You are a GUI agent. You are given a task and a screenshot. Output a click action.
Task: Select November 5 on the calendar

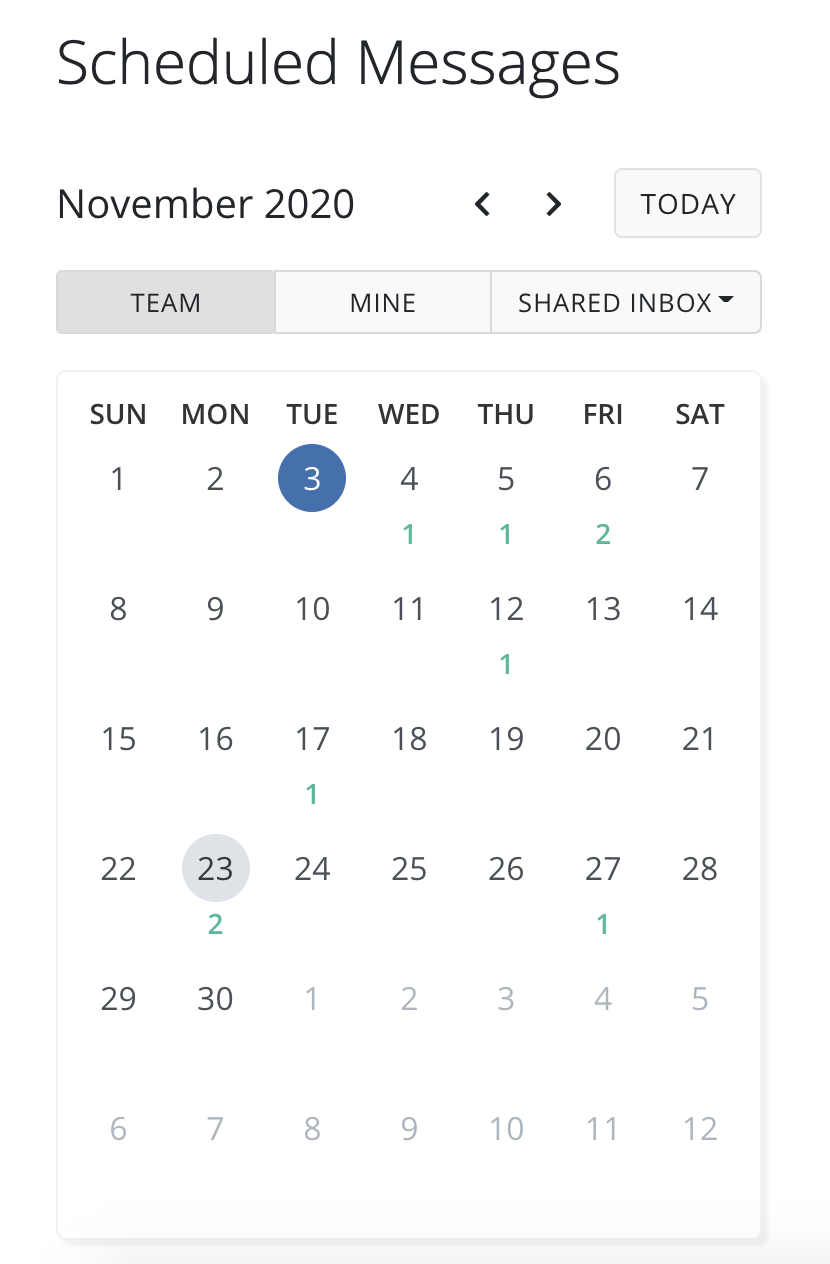coord(506,479)
